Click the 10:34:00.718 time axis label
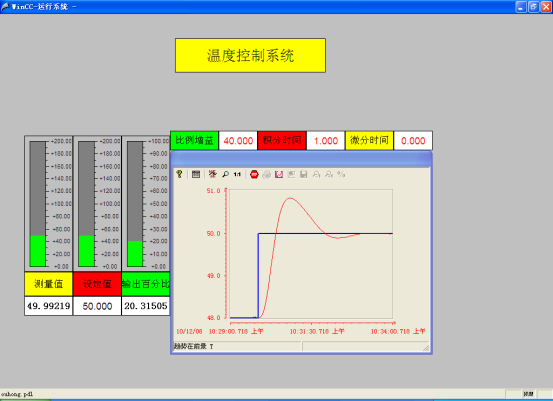This screenshot has height=401, width=553. pyautogui.click(x=398, y=332)
